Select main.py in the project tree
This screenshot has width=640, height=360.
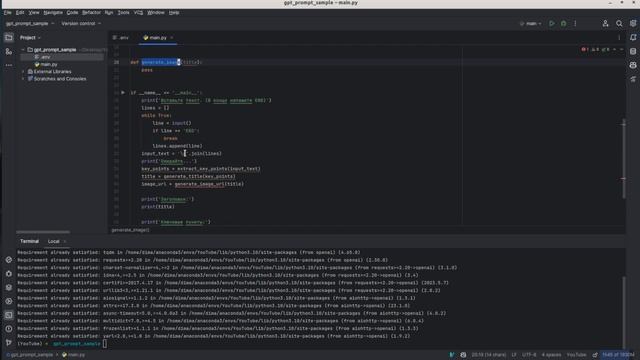click(46, 64)
